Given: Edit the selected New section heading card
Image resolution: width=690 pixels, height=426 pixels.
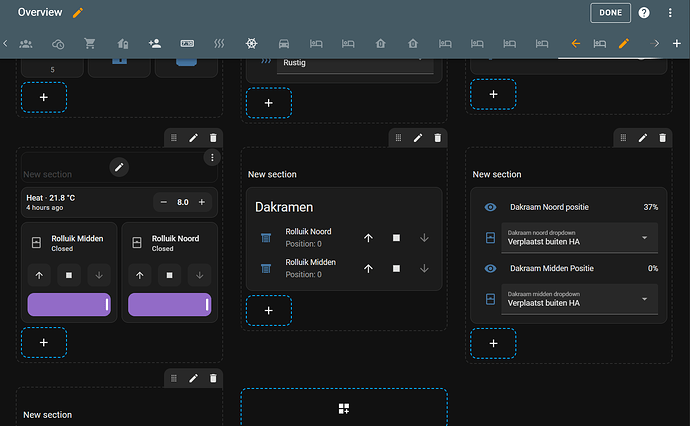Looking at the screenshot, I should [x=119, y=167].
